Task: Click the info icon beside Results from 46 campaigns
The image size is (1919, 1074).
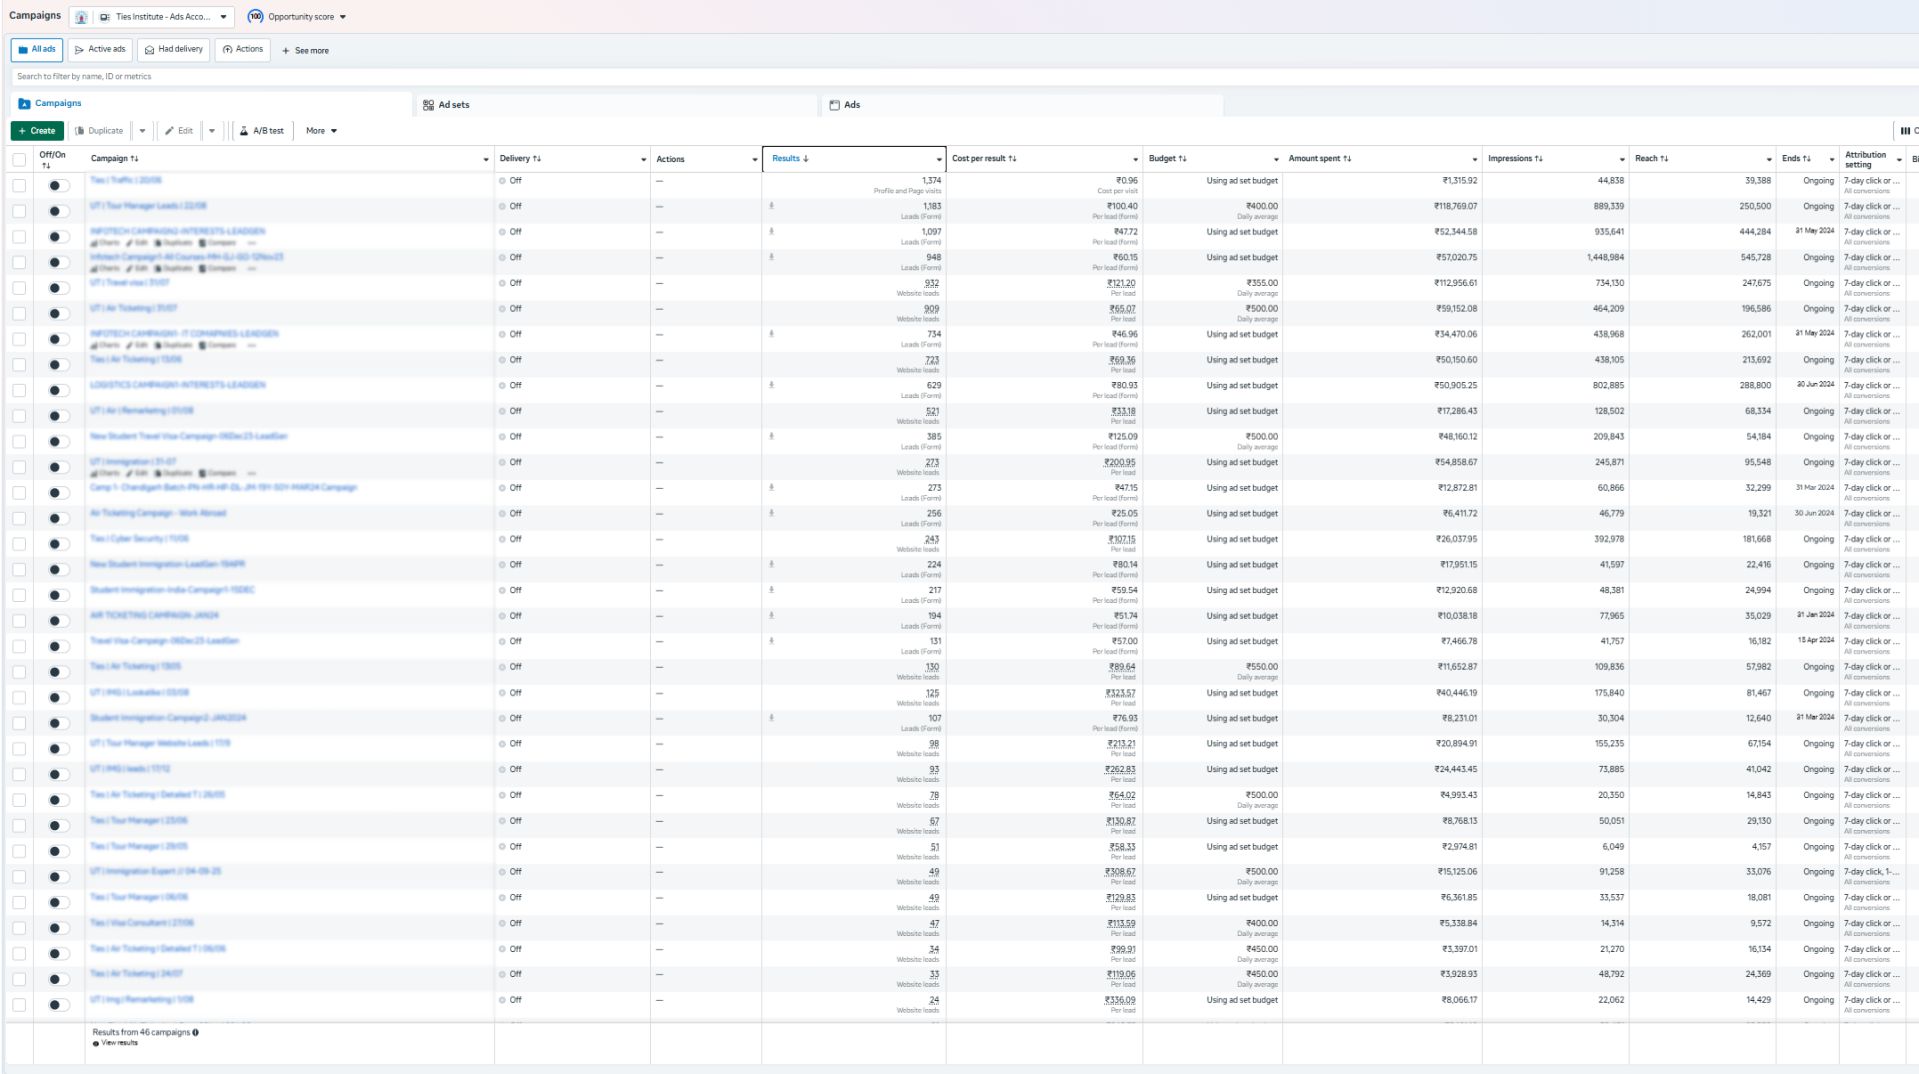Action: tap(195, 1032)
